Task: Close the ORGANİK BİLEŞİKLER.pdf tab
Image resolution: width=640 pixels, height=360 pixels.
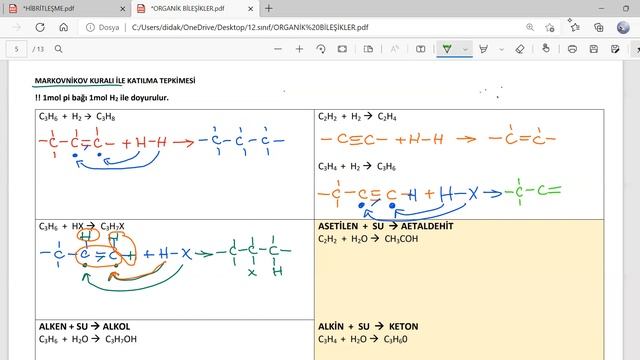Action: (251, 9)
